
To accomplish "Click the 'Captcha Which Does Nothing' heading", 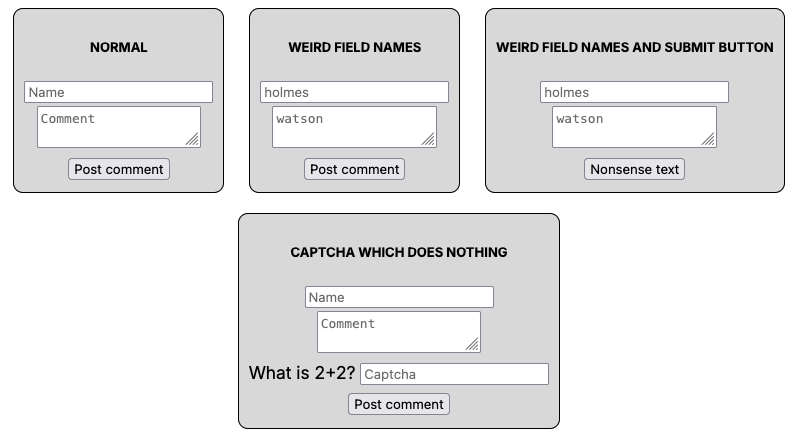I will point(399,252).
